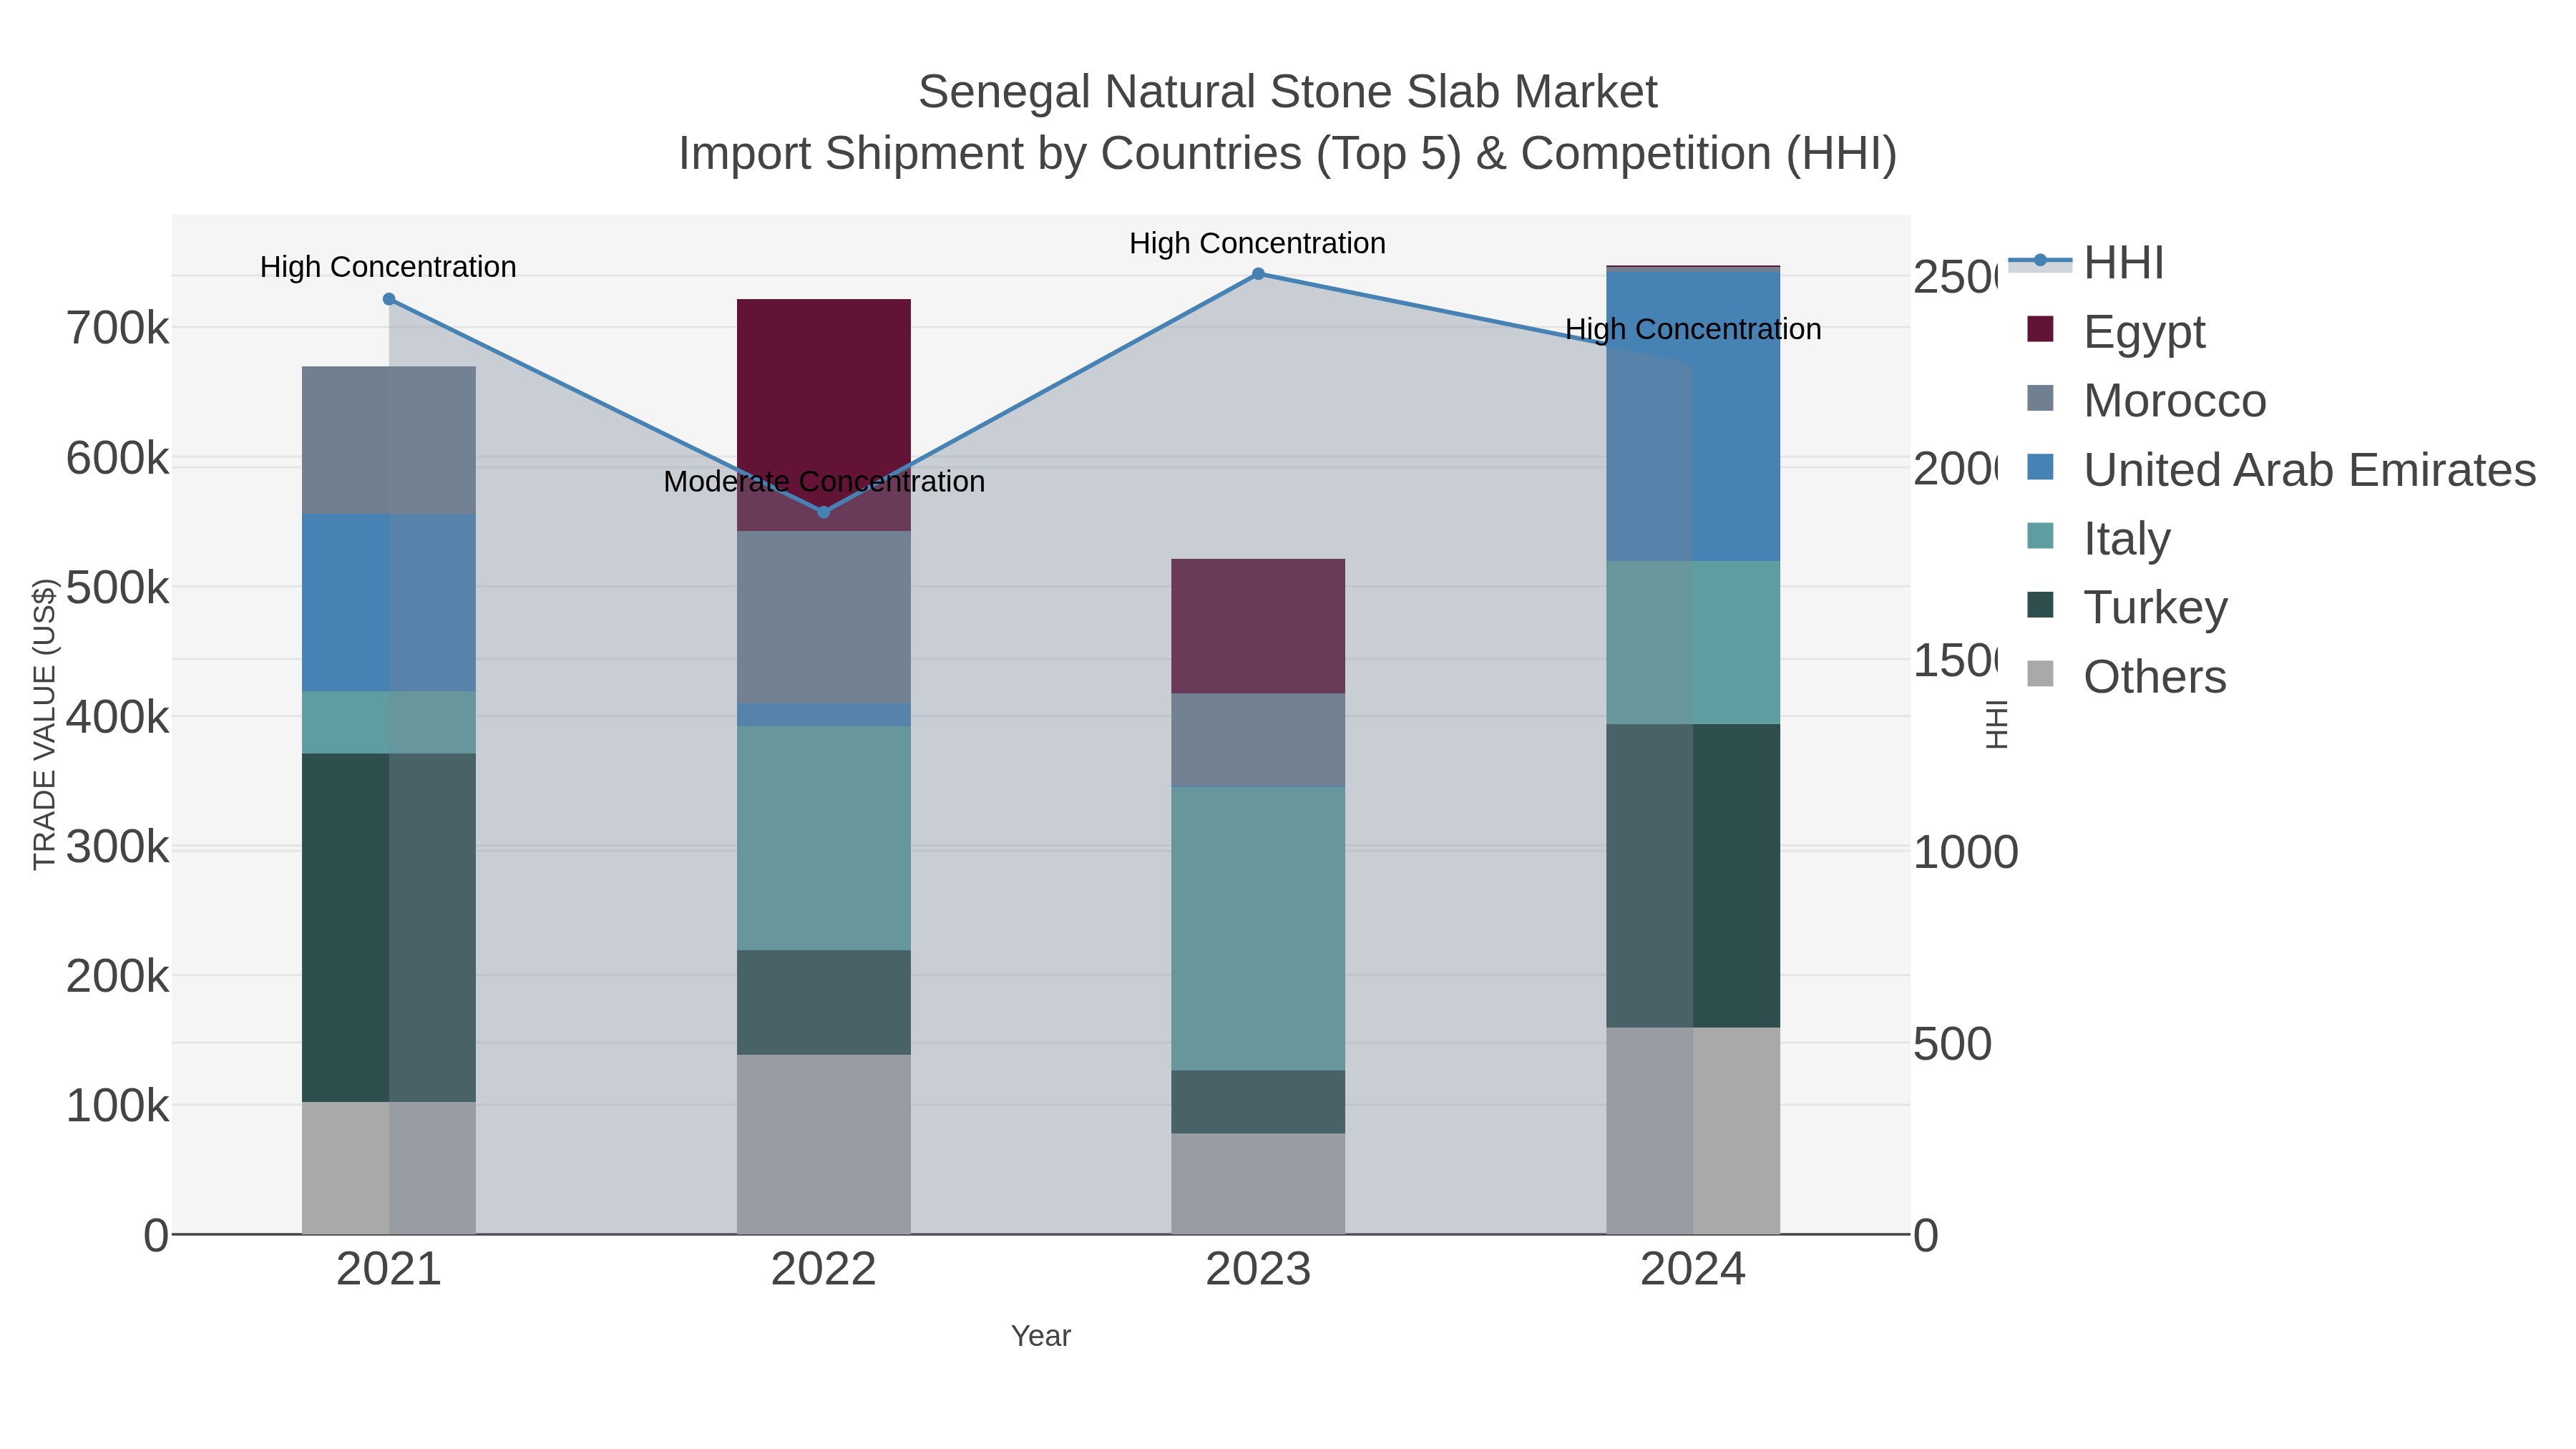Viewport: 2576px width, 1449px height.
Task: Toggle United Arab Emirates legend entry
Action: (x=2281, y=470)
